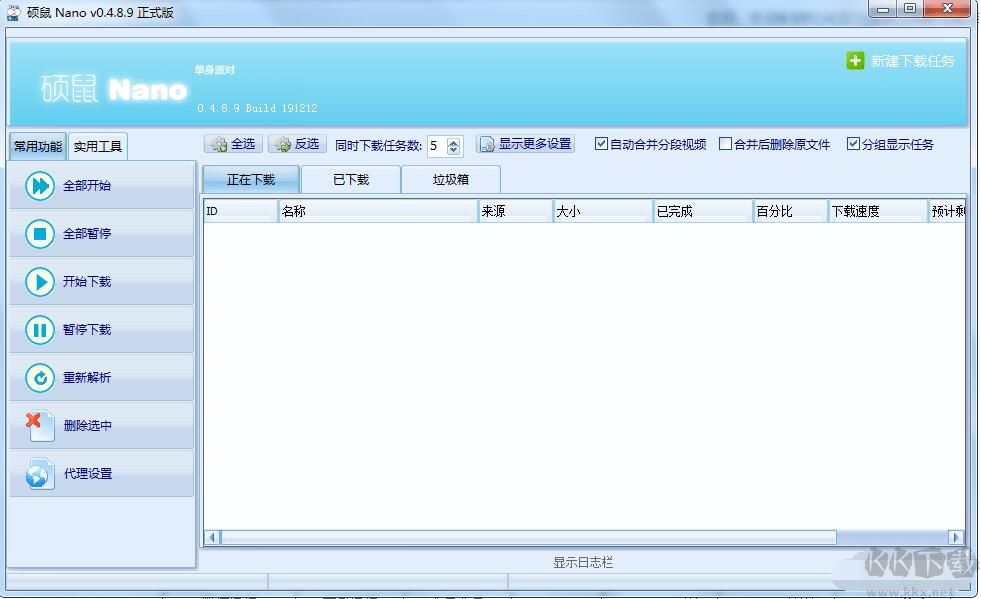The image size is (981, 599).
Task: Enable 合并后删除原文件 checkbox
Action: 726,144
